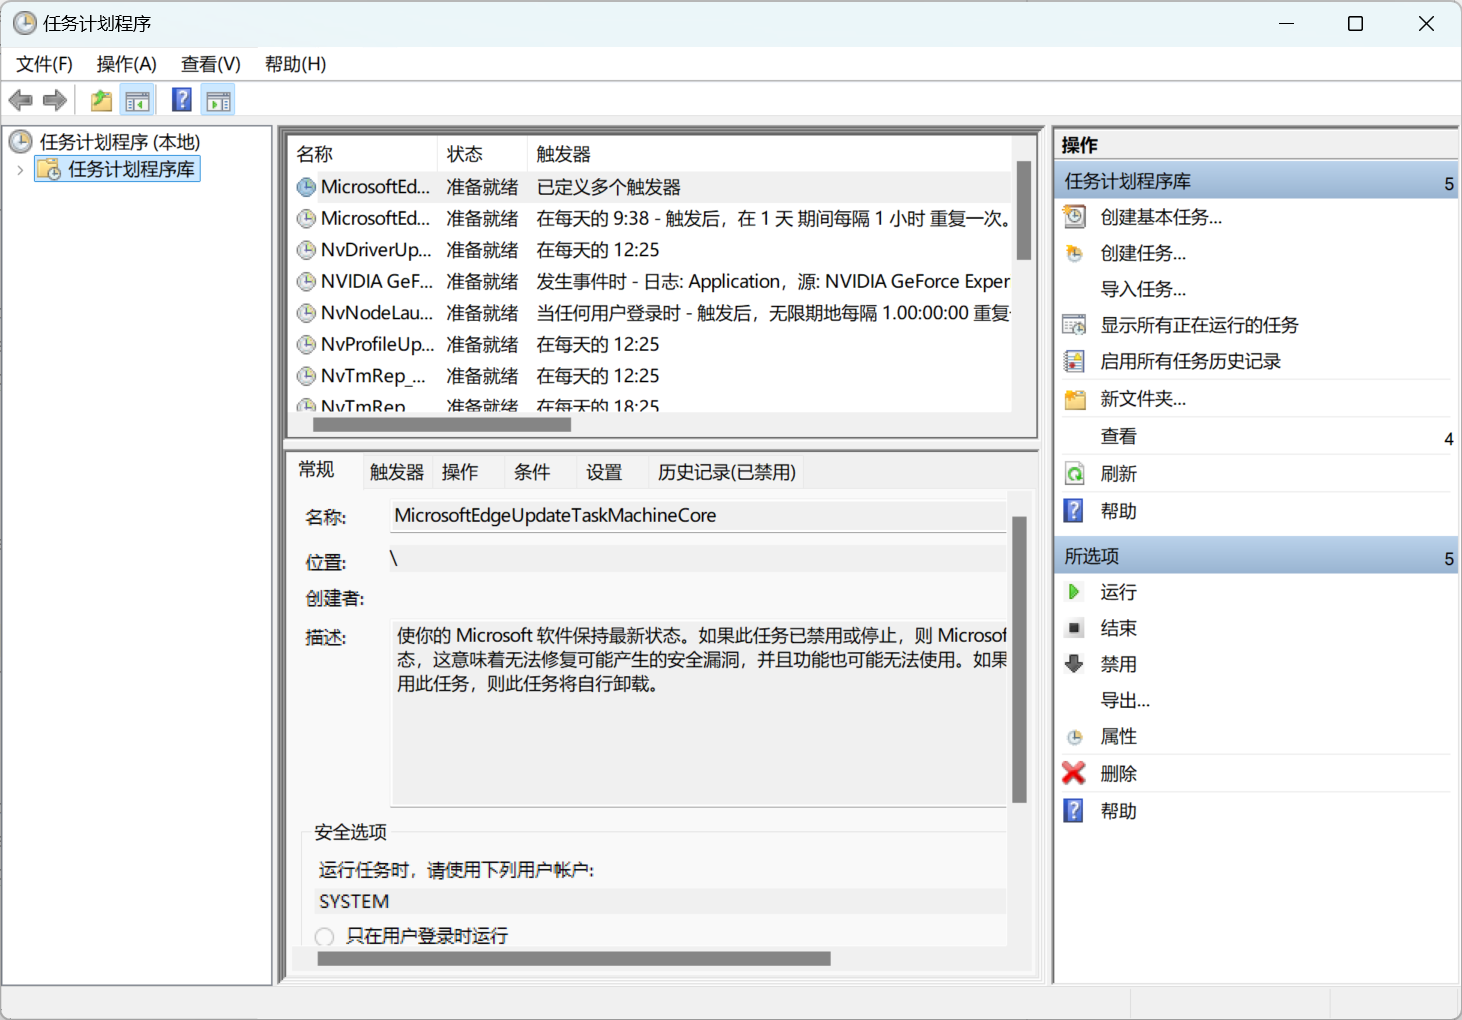1462x1020 pixels.
Task: Click the green 刷新 refresh icon
Action: tap(1074, 474)
